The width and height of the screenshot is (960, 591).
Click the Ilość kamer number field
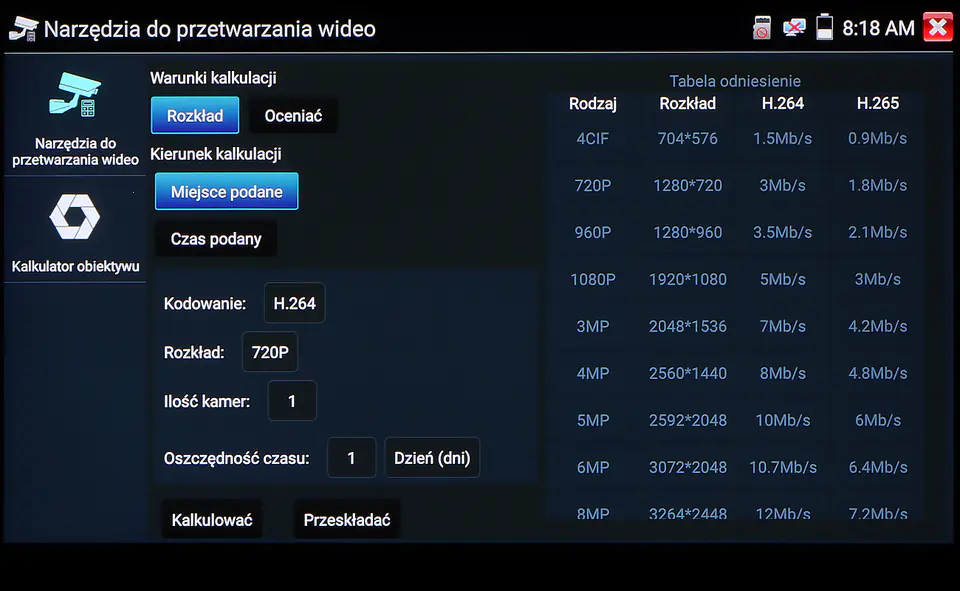pyautogui.click(x=292, y=402)
